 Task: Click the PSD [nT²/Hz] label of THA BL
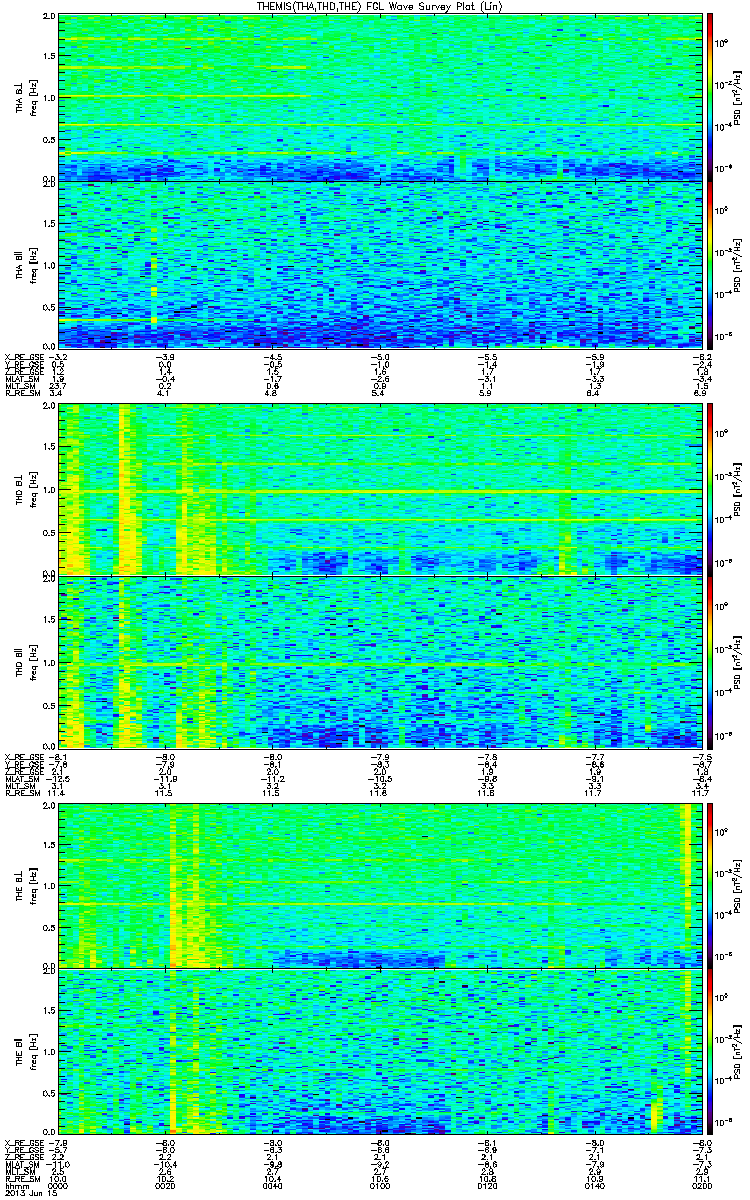(x=739, y=97)
